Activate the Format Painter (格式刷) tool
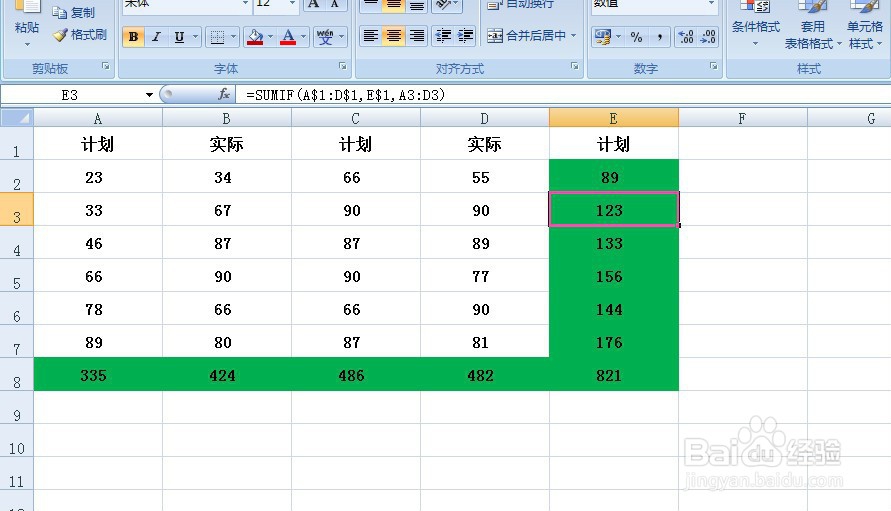The image size is (891, 511). point(80,35)
